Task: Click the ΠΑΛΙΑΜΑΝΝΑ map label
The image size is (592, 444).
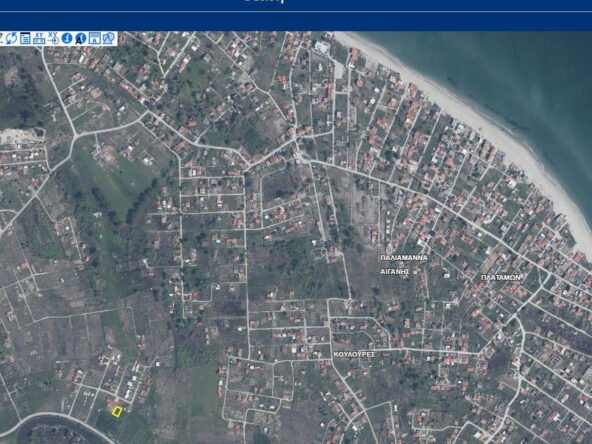Action: tap(404, 257)
